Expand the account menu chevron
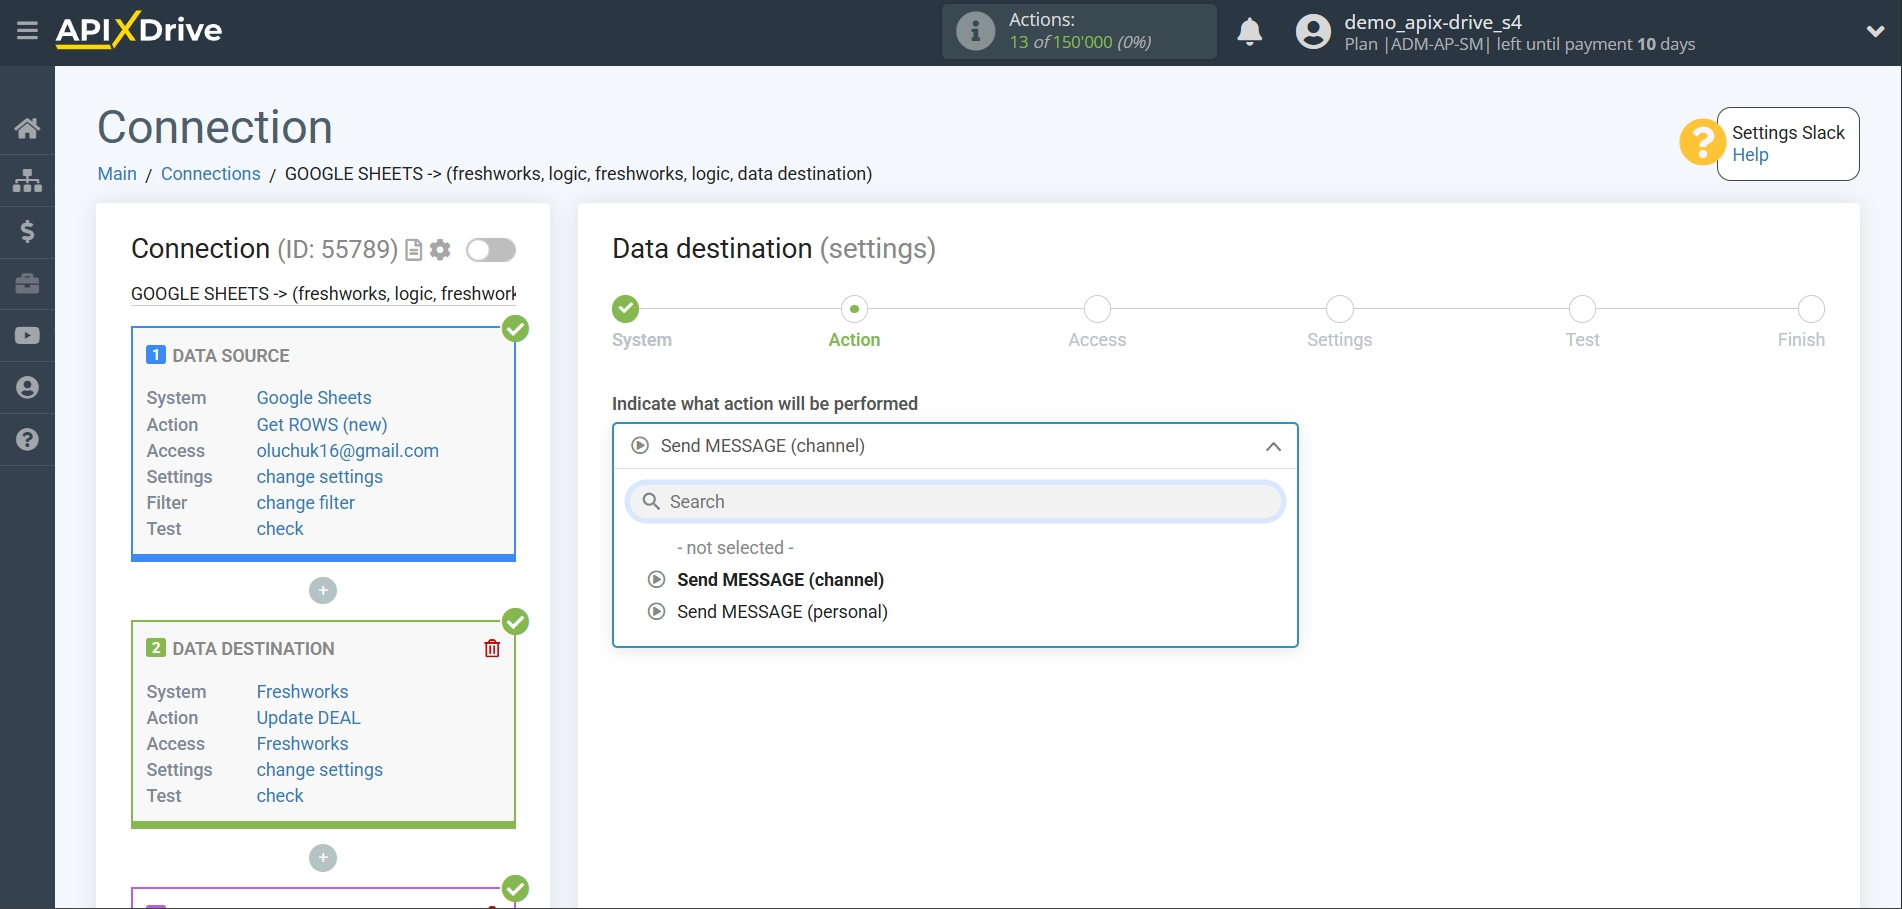This screenshot has width=1902, height=909. 1875,32
